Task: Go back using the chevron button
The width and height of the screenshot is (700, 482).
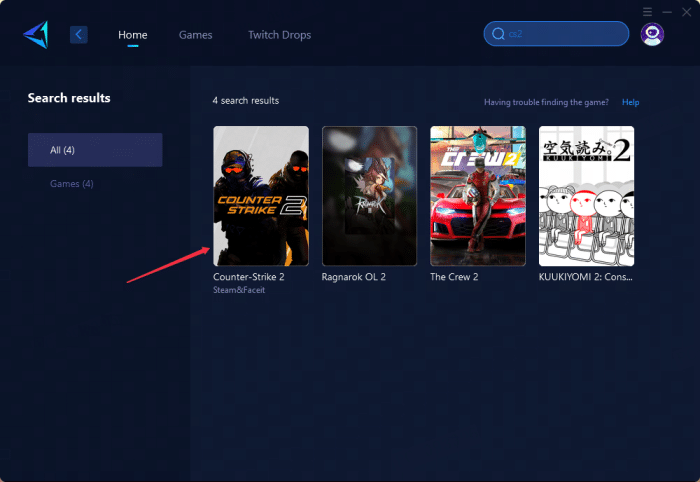Action: [x=79, y=34]
